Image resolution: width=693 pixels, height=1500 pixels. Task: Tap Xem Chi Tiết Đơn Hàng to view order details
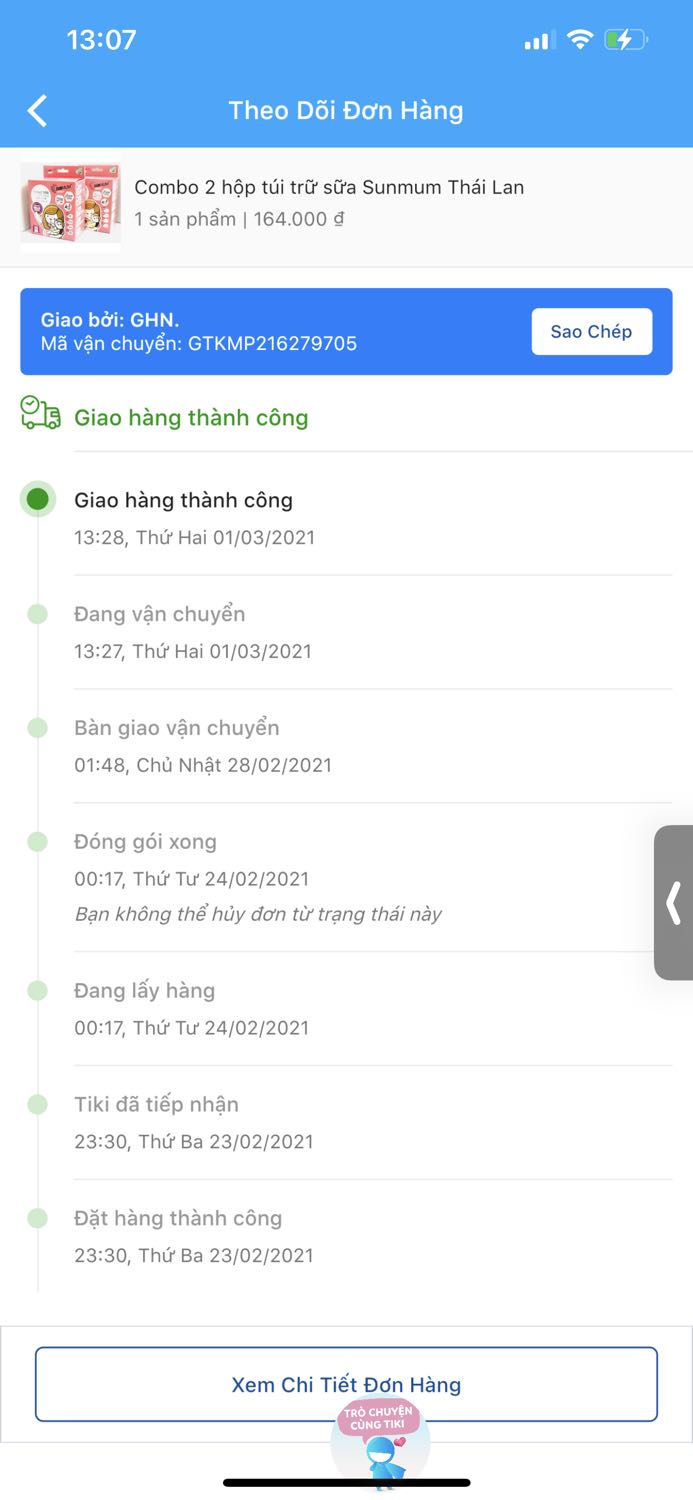point(346,1384)
